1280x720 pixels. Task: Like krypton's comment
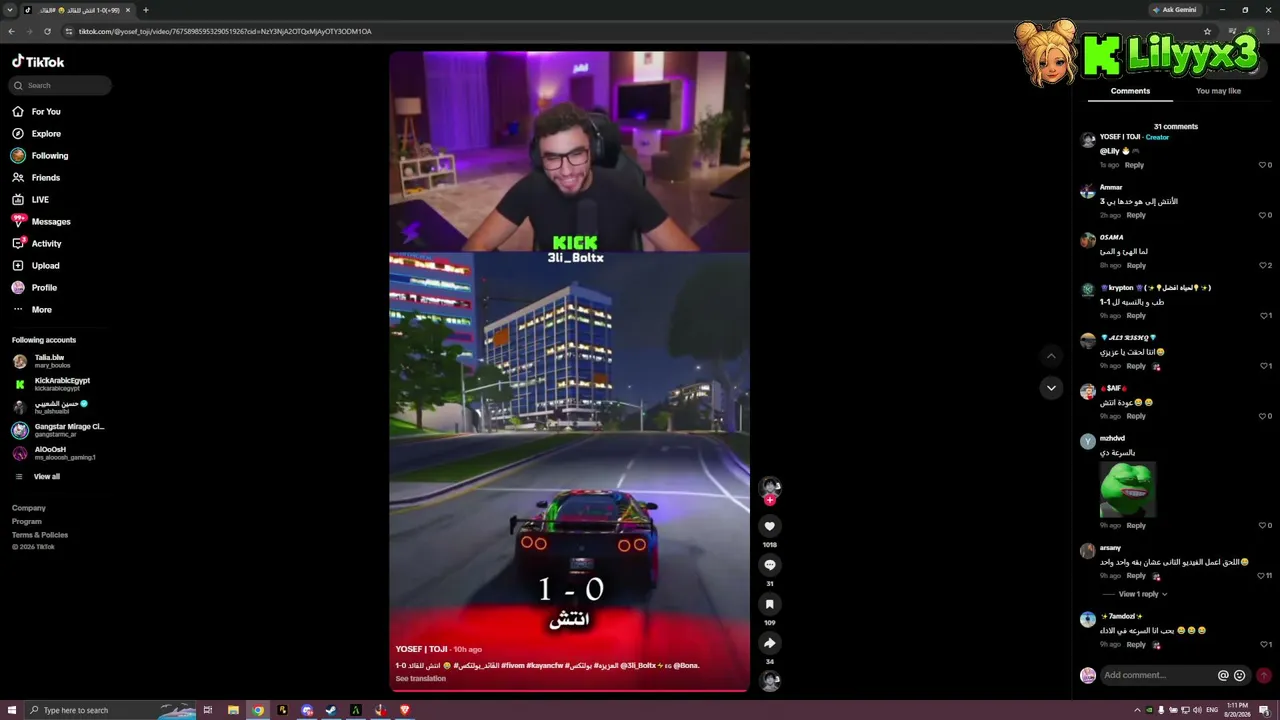[1263, 316]
